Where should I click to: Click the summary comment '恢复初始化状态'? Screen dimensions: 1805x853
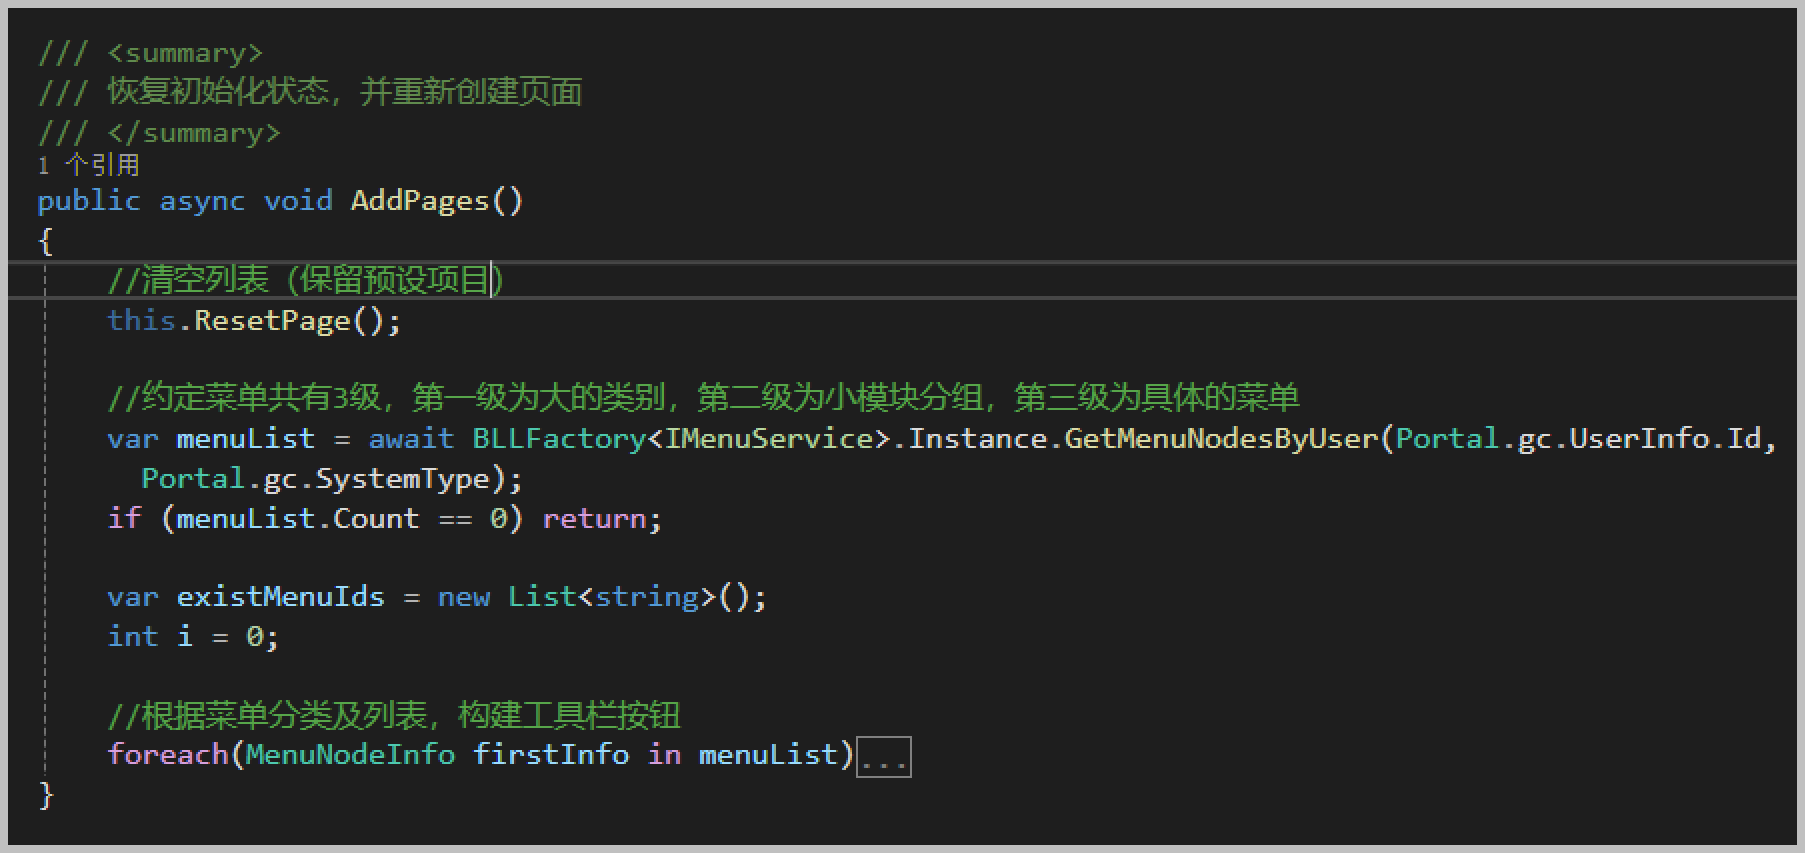point(218,92)
